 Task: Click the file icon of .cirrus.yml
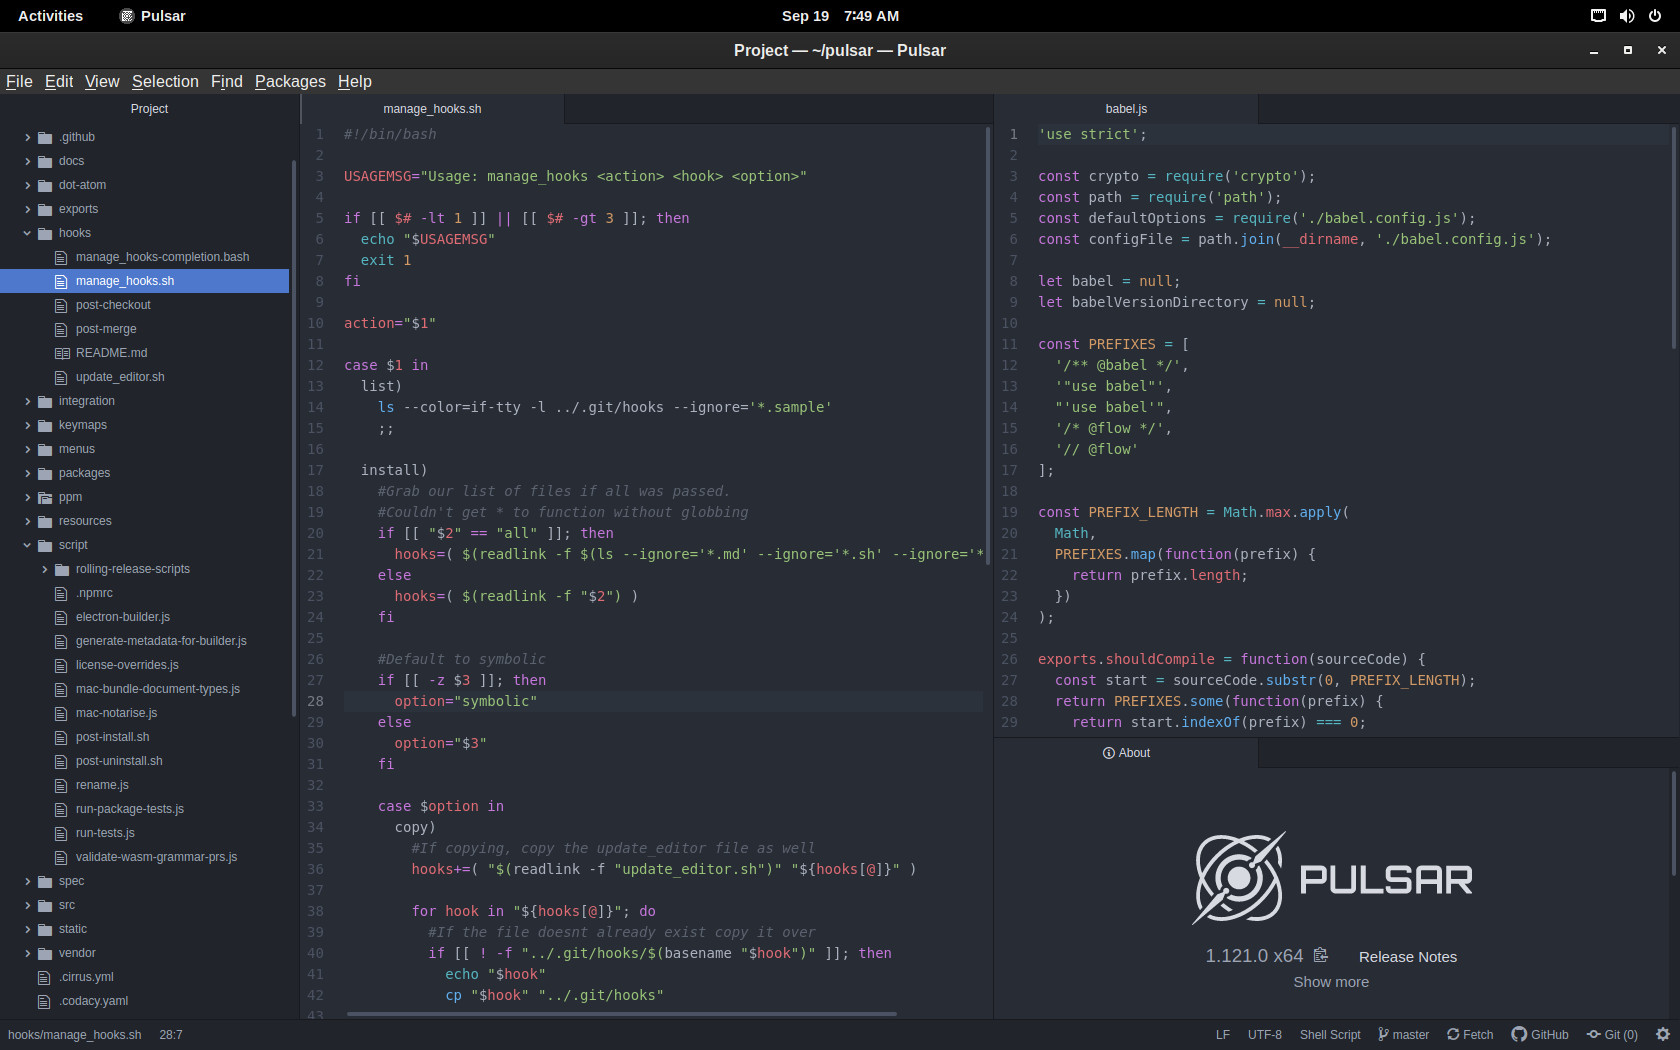[x=44, y=977]
